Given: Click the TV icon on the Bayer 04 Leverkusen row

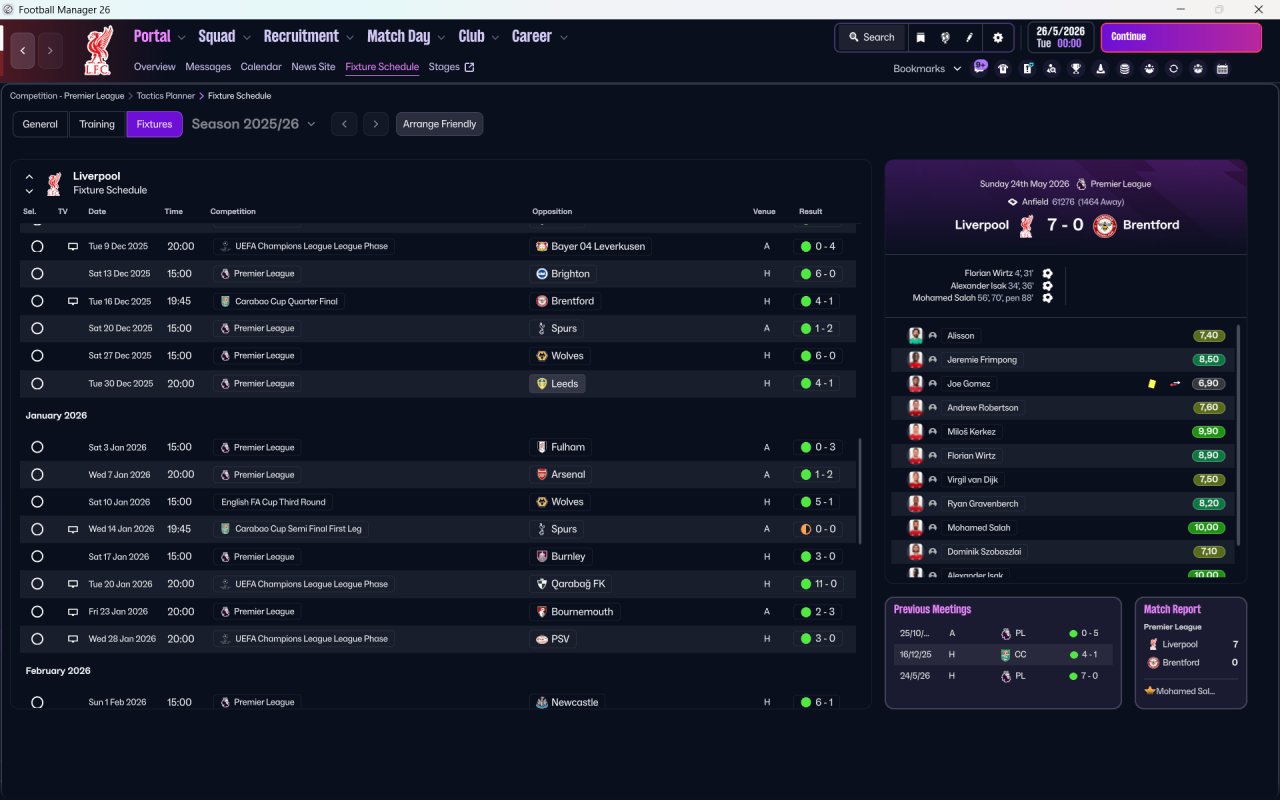Looking at the screenshot, I should (x=73, y=246).
